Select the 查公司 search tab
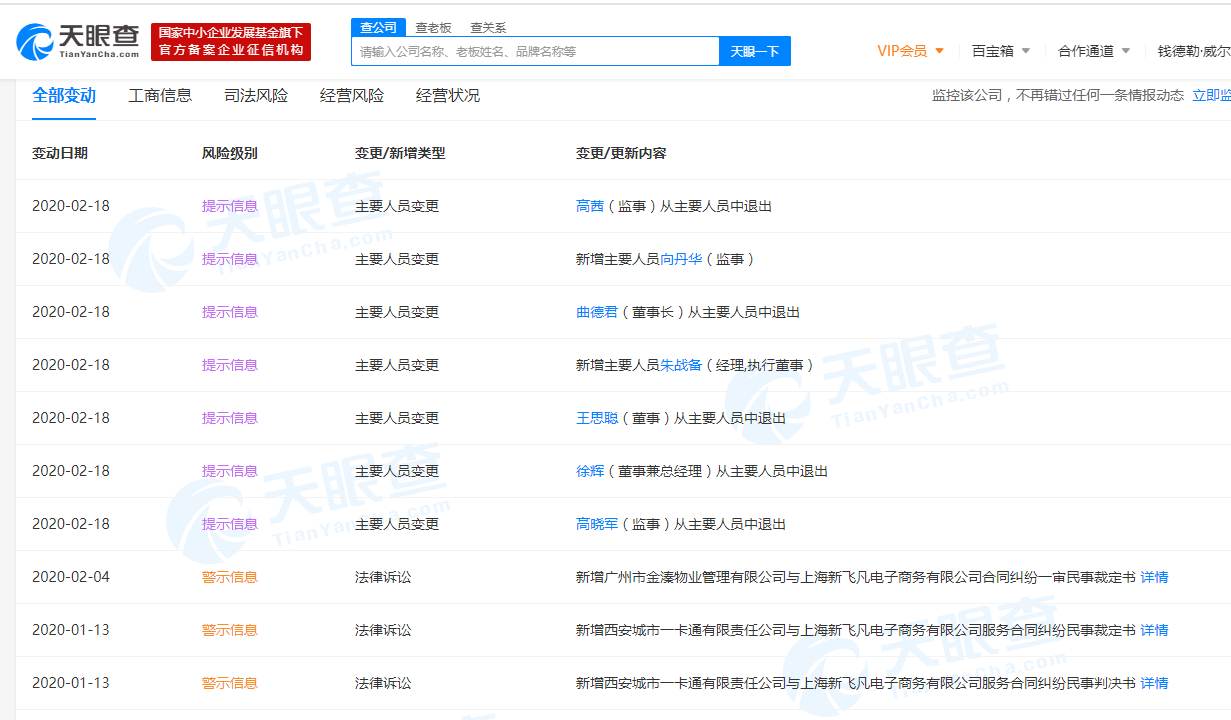Screen dimensions: 1231x720 tap(378, 27)
